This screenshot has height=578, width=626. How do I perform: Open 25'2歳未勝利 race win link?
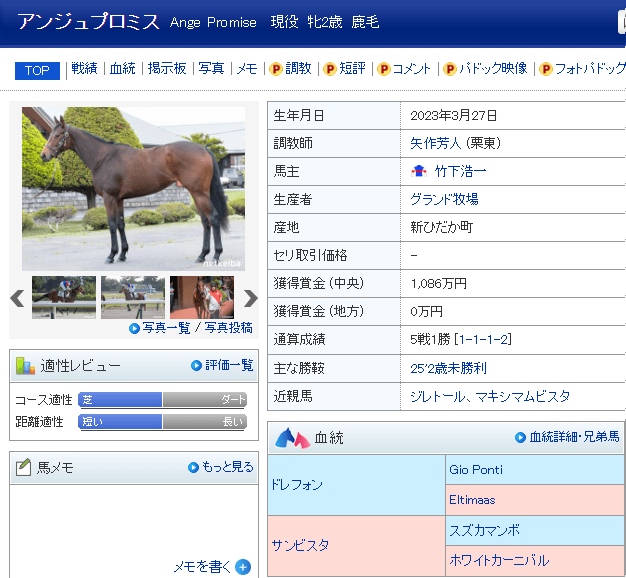click(x=448, y=368)
